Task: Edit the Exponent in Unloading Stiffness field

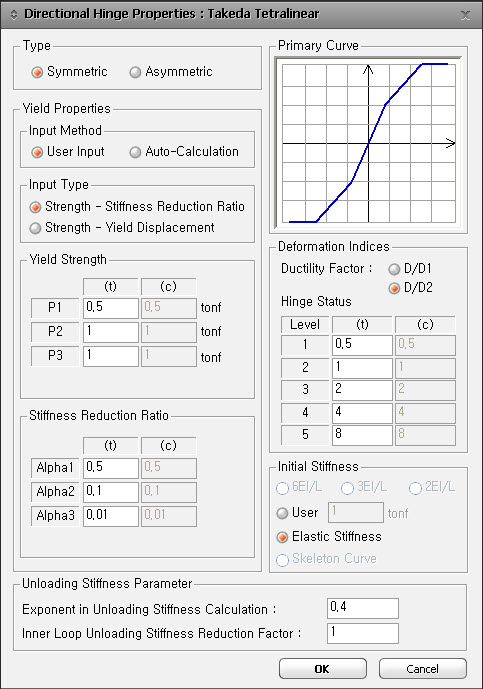Action: point(363,608)
